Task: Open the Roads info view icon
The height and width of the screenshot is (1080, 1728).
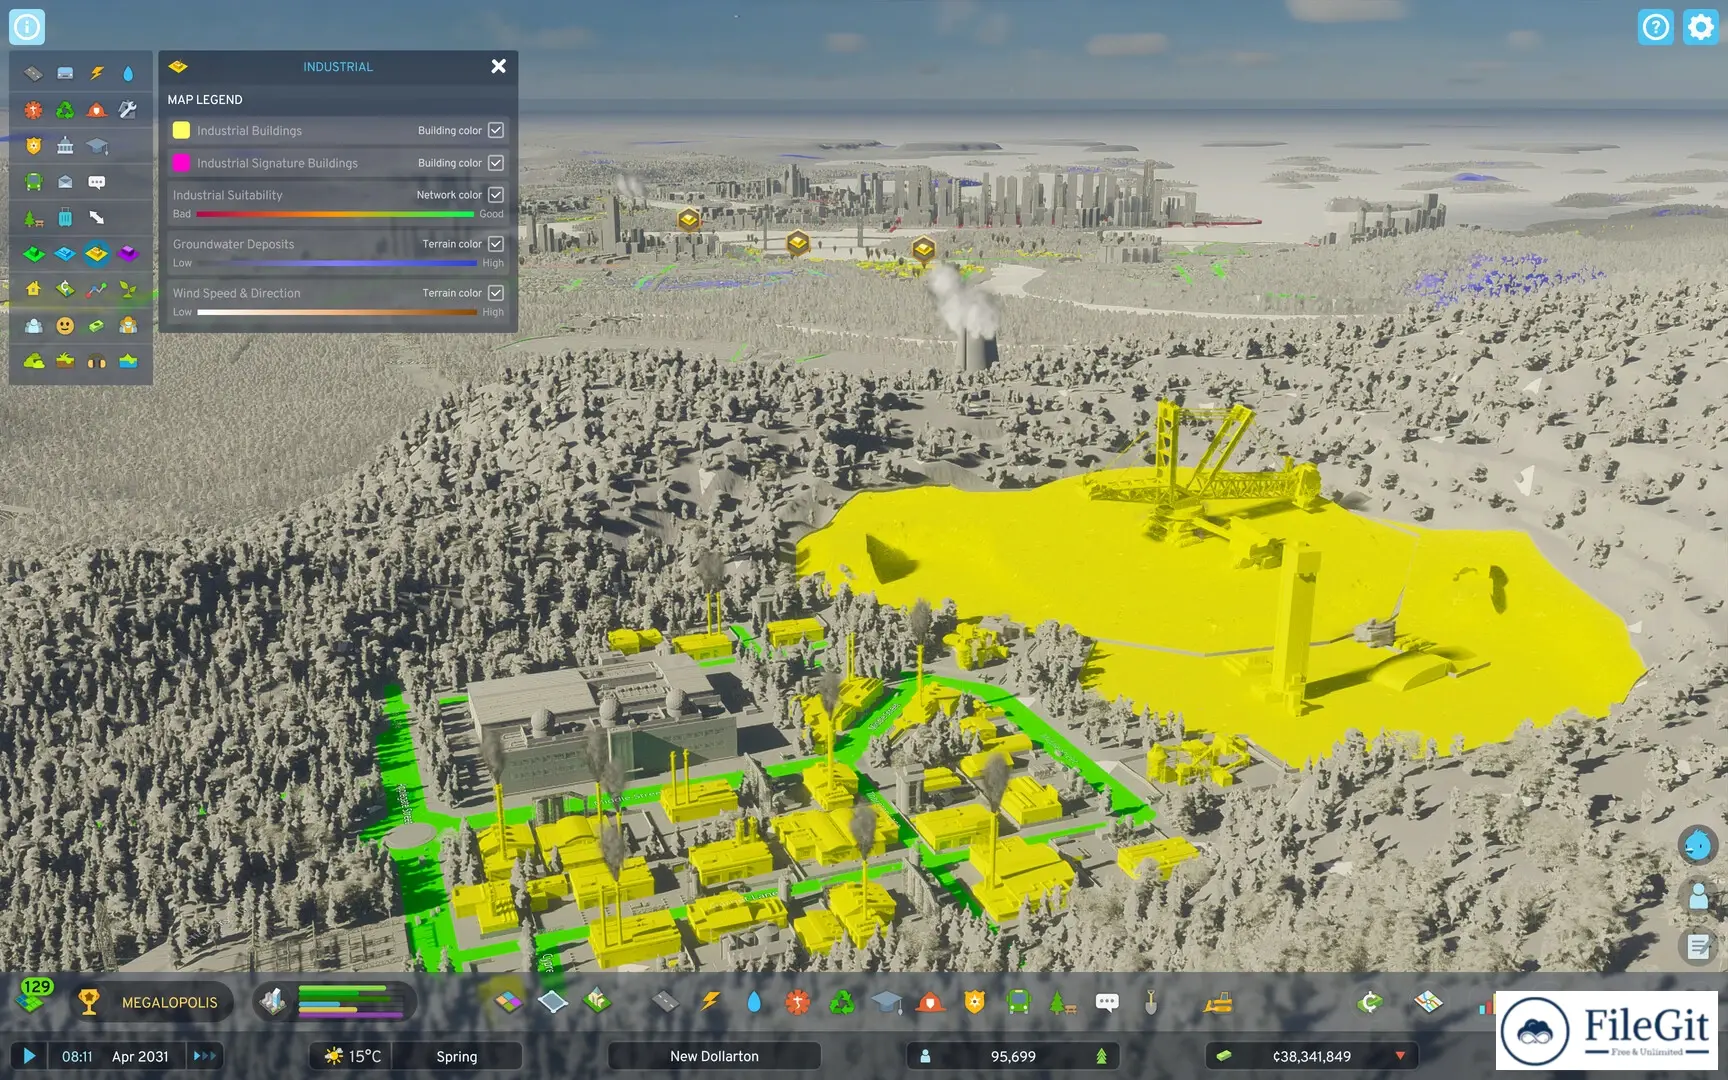Action: tap(33, 73)
